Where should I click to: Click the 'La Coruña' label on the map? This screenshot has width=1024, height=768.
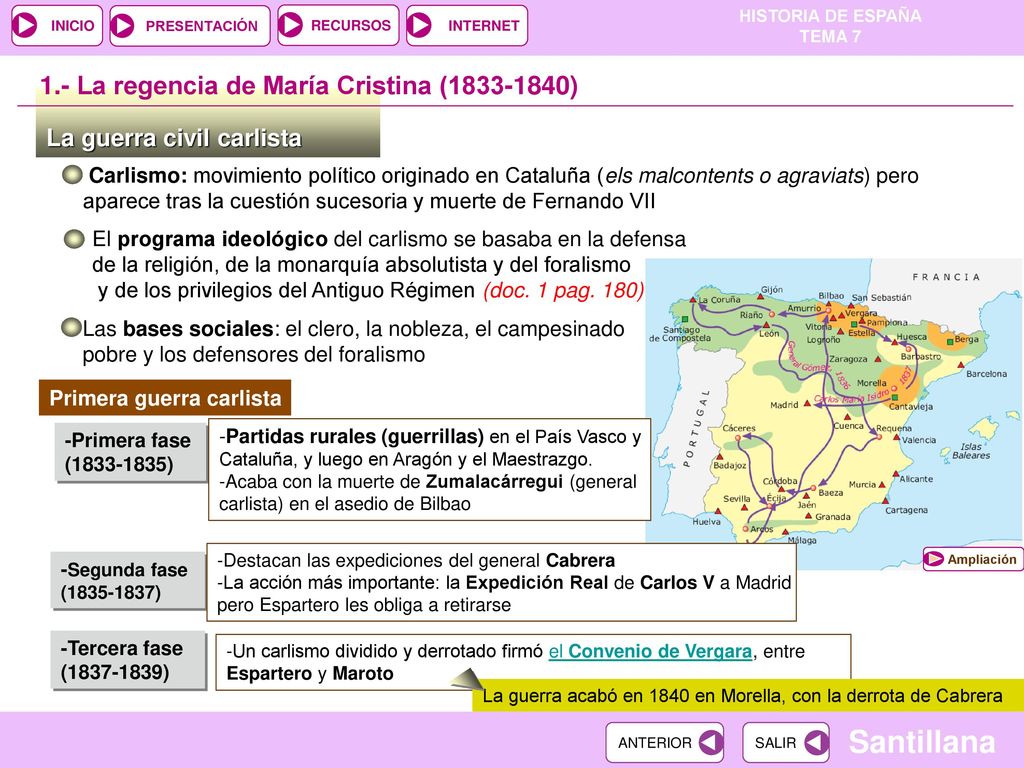[719, 299]
